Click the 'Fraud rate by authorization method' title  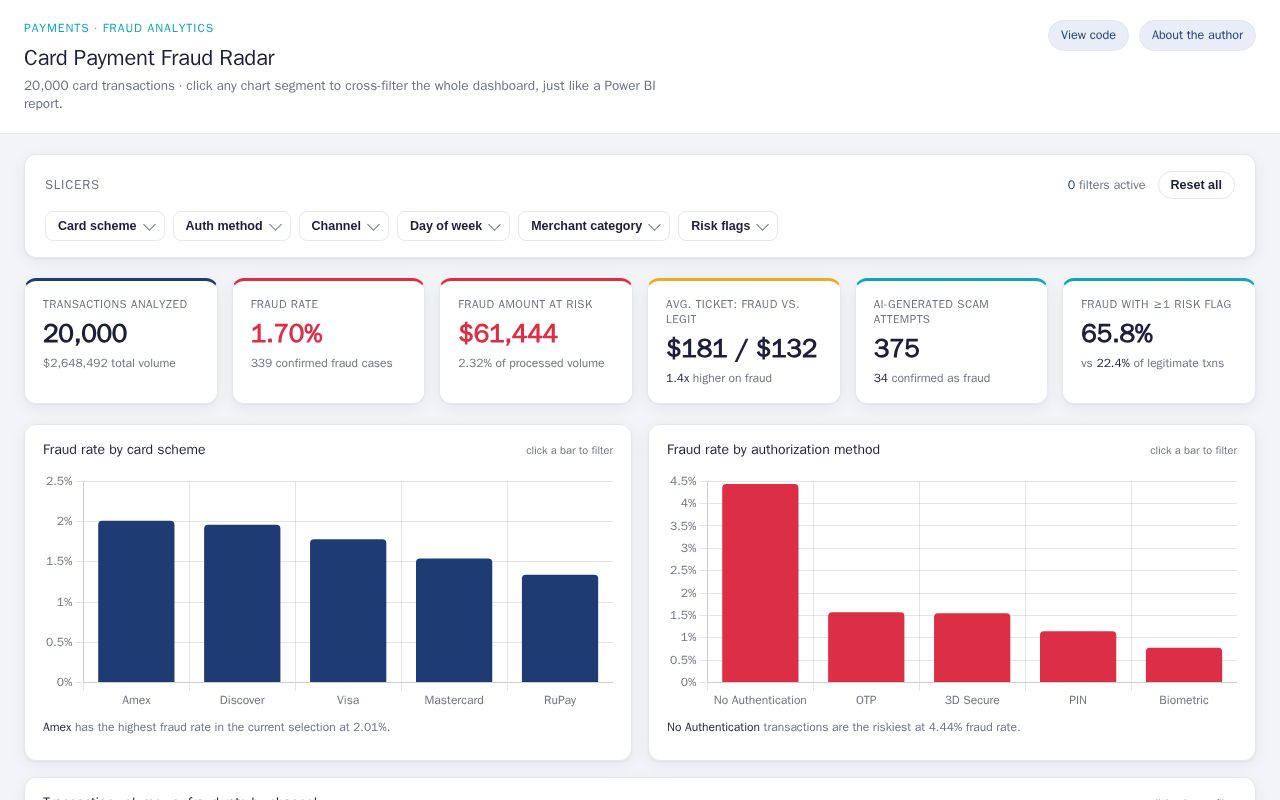[773, 450]
